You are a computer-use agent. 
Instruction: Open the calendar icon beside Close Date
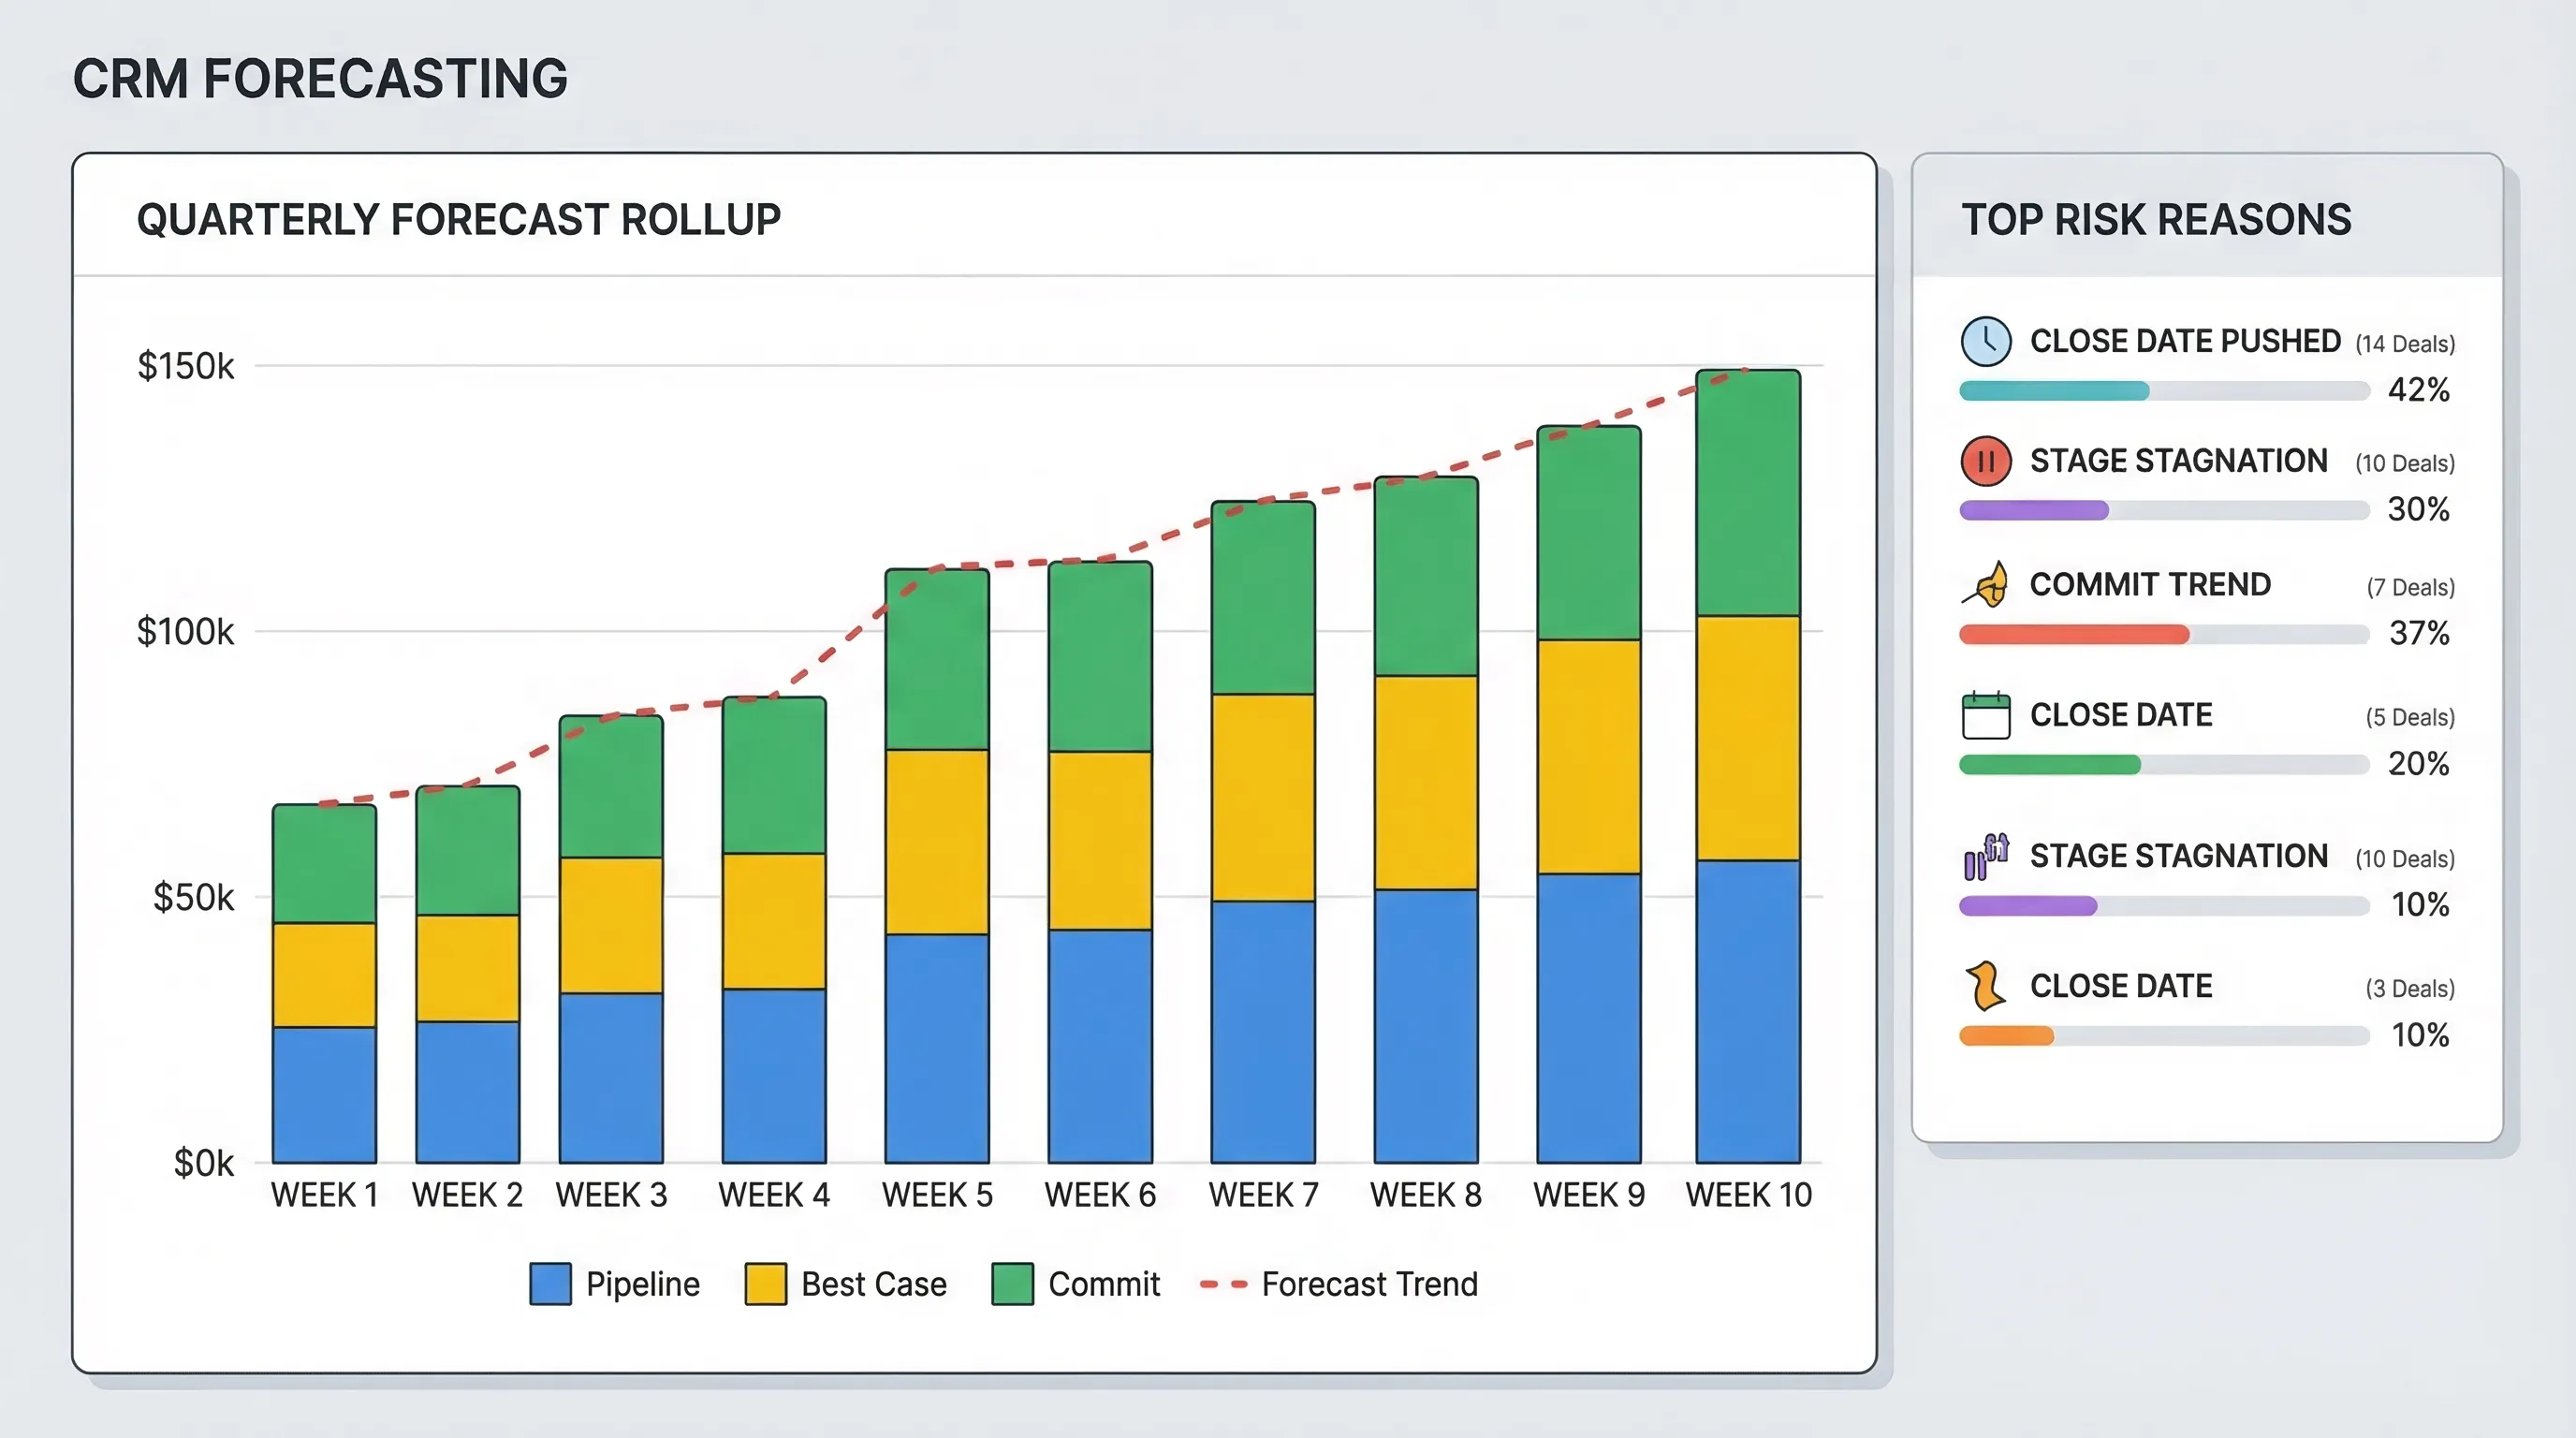point(1986,714)
